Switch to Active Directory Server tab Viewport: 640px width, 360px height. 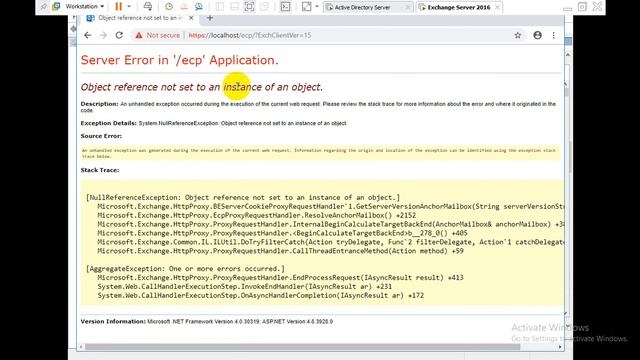[362, 7]
